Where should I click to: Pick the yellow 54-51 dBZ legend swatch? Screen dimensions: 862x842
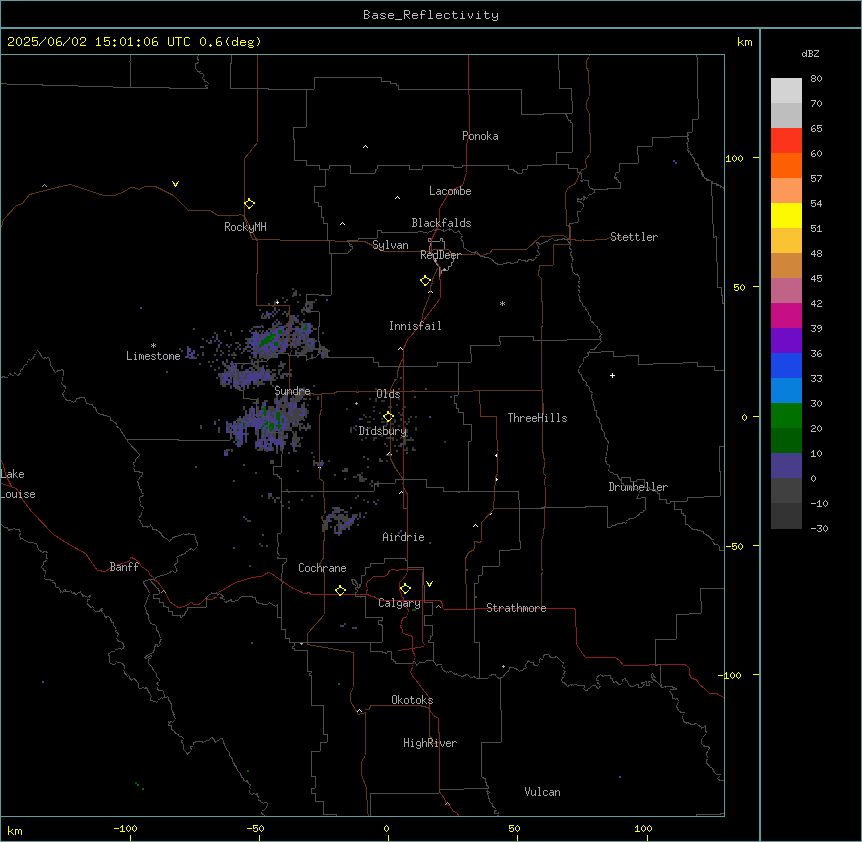click(786, 216)
